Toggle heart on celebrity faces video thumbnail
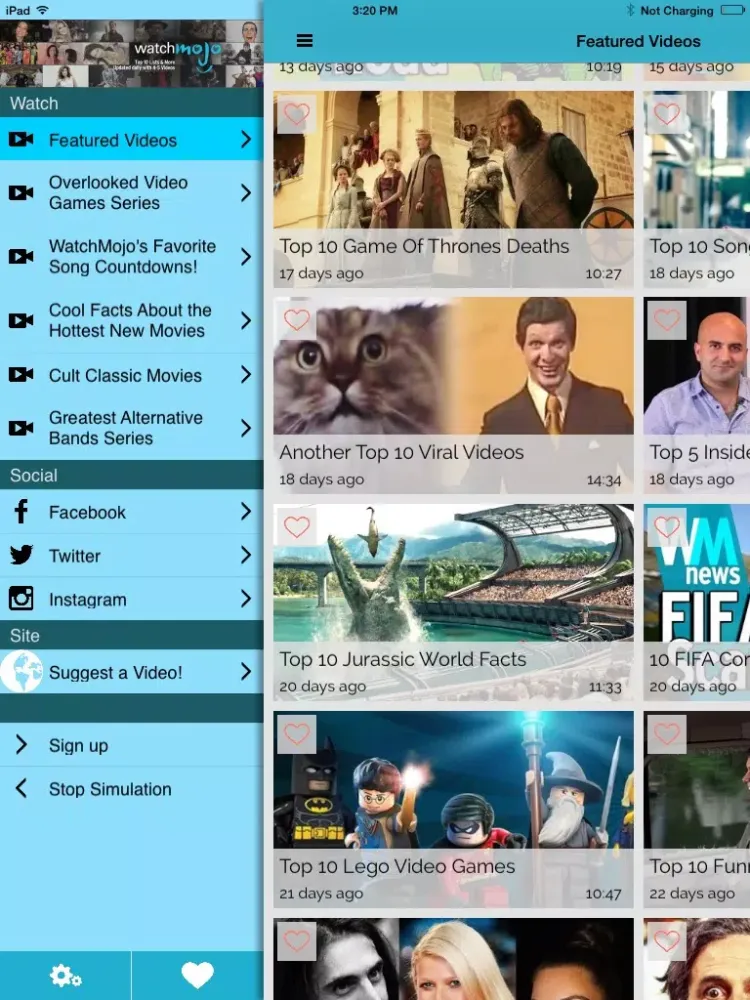Screen dimensions: 750x1000 click(297, 941)
